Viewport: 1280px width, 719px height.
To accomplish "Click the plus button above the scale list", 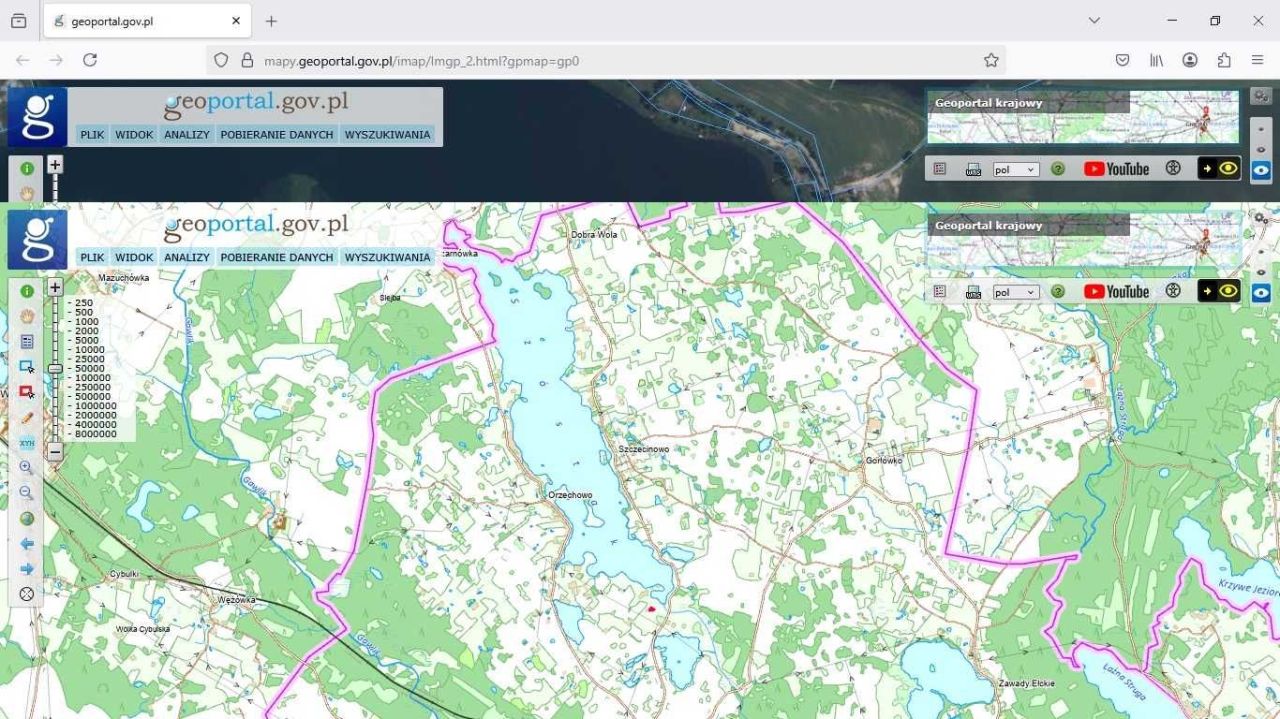I will 55,287.
